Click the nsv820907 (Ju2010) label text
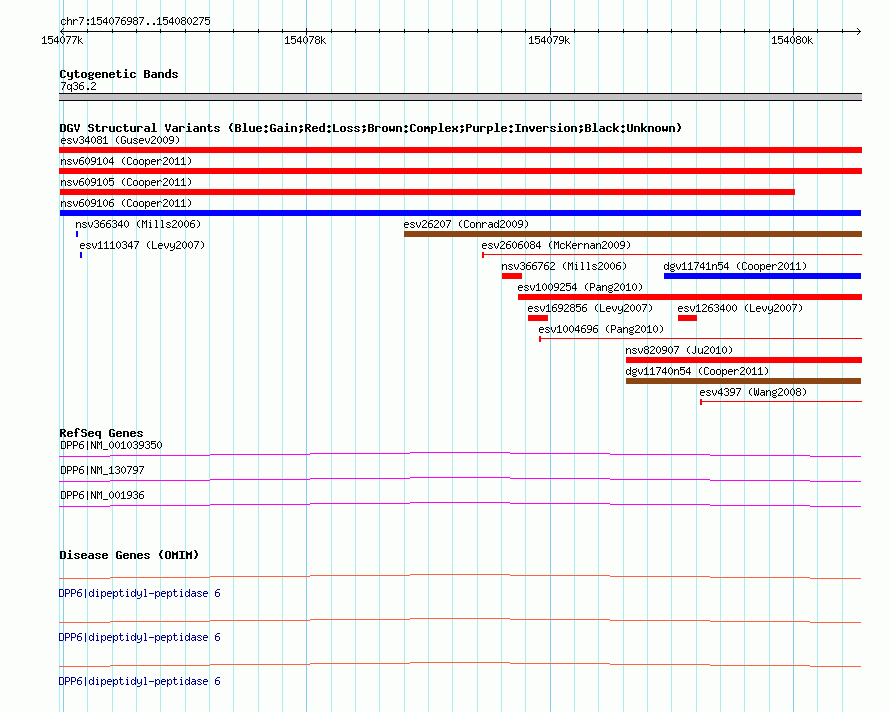890x712 pixels. [x=679, y=350]
